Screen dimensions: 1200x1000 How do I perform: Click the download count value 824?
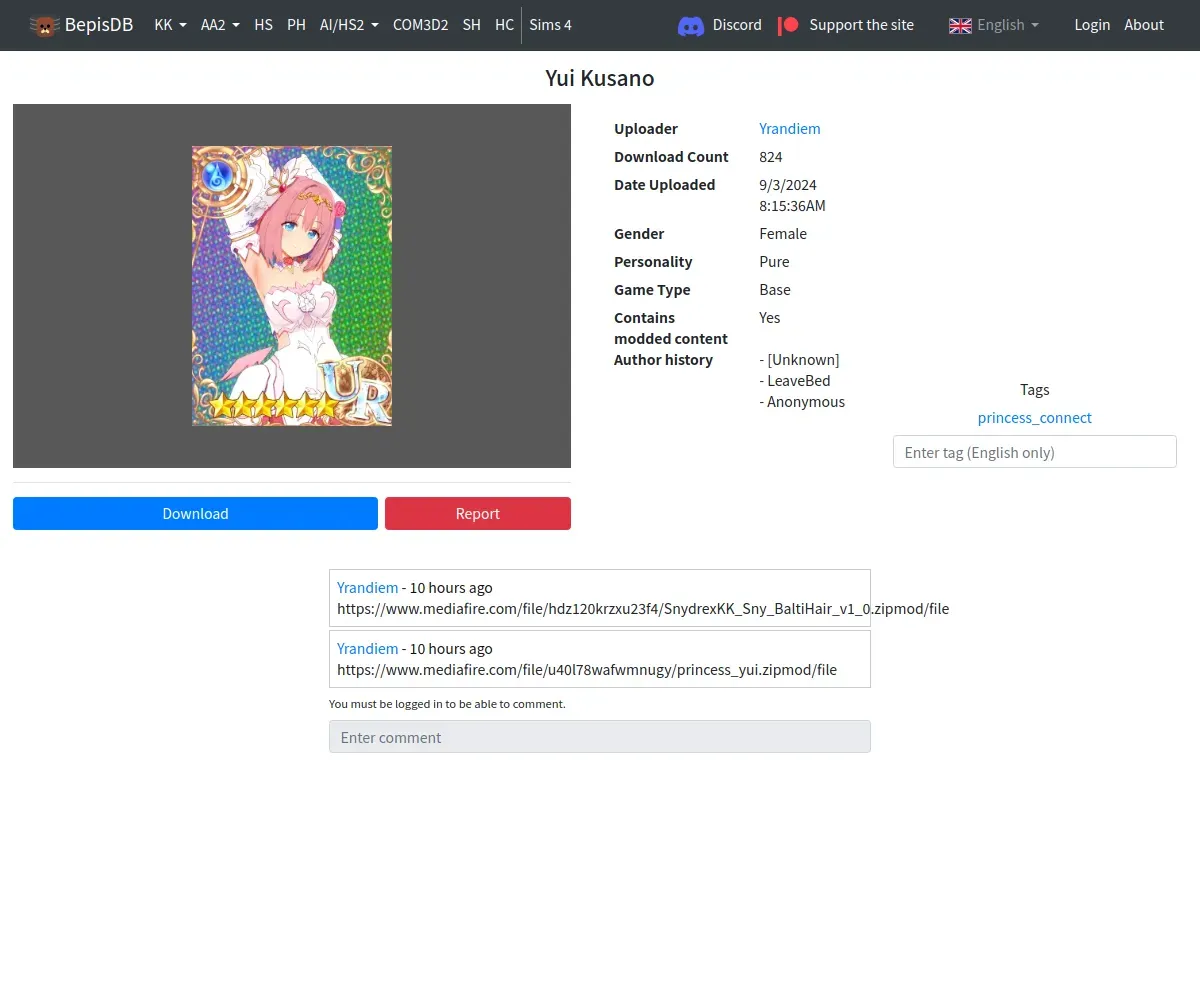tap(771, 156)
